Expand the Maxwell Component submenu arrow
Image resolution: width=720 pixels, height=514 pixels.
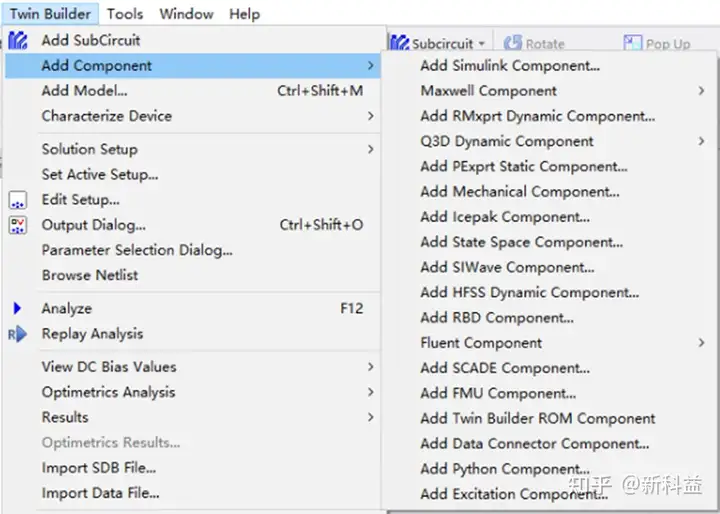click(701, 91)
